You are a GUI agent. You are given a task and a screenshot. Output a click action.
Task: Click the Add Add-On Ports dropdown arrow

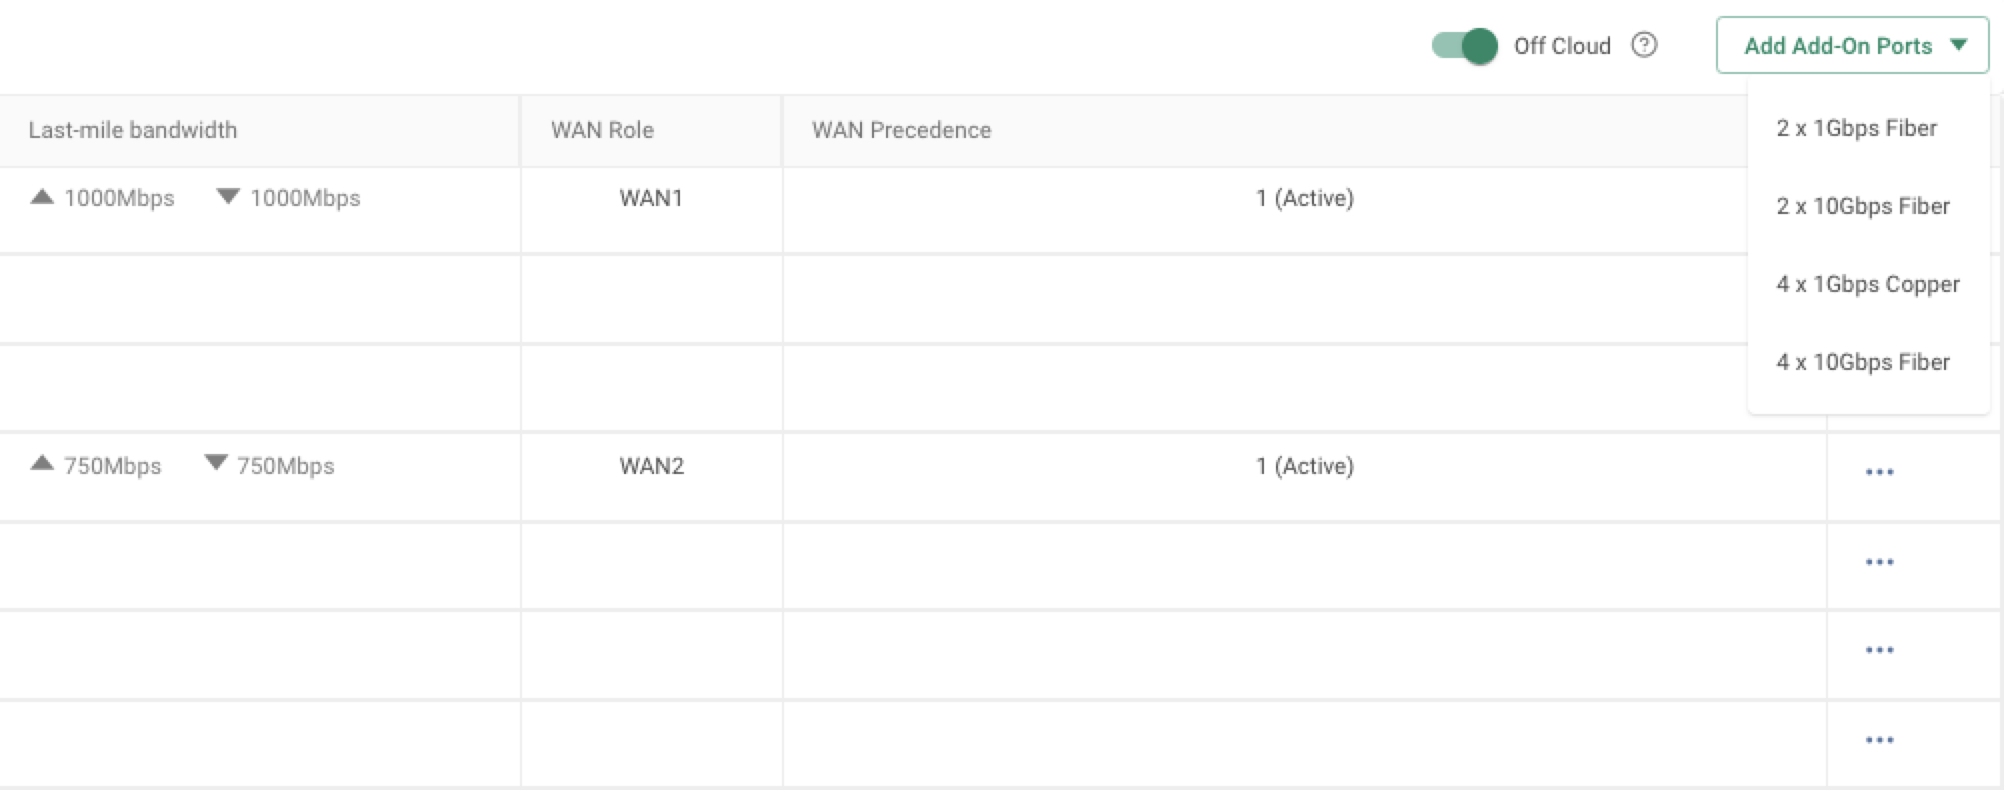[1958, 45]
